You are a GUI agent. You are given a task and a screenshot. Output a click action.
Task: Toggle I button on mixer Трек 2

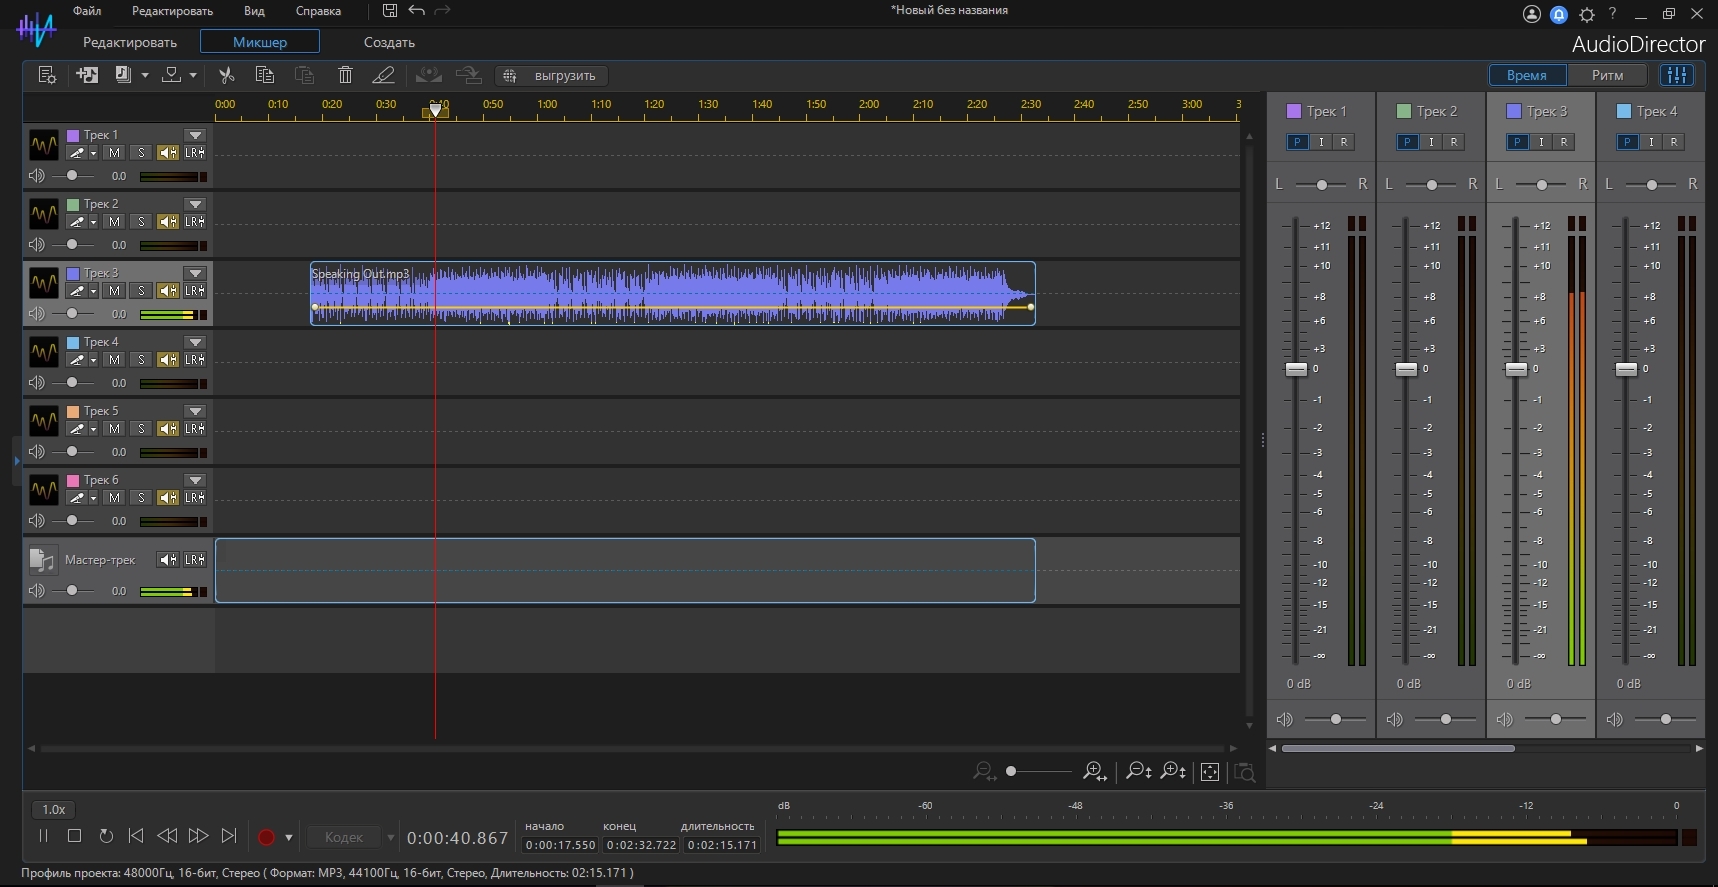pos(1431,142)
